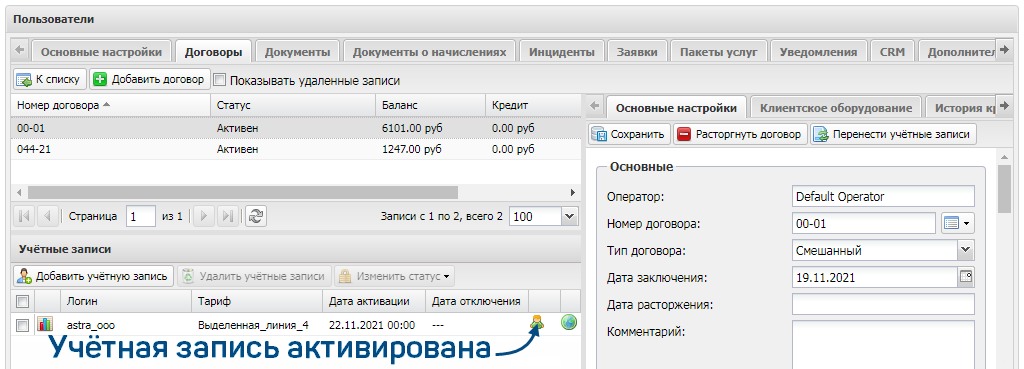Viewport: 1024px width, 369px height.
Task: Click the Дата расторжения input field
Action: (x=883, y=304)
